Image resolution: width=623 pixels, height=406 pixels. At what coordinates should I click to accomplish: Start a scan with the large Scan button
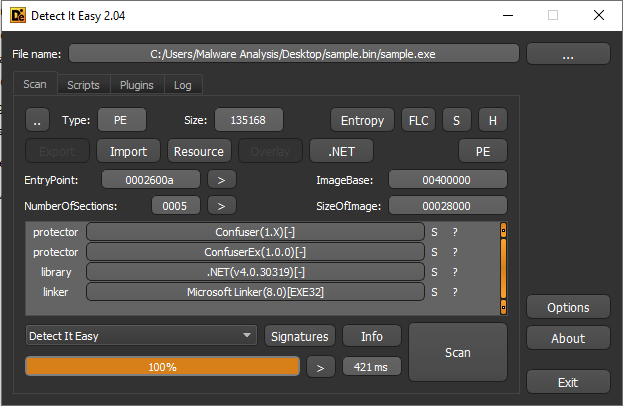(458, 352)
